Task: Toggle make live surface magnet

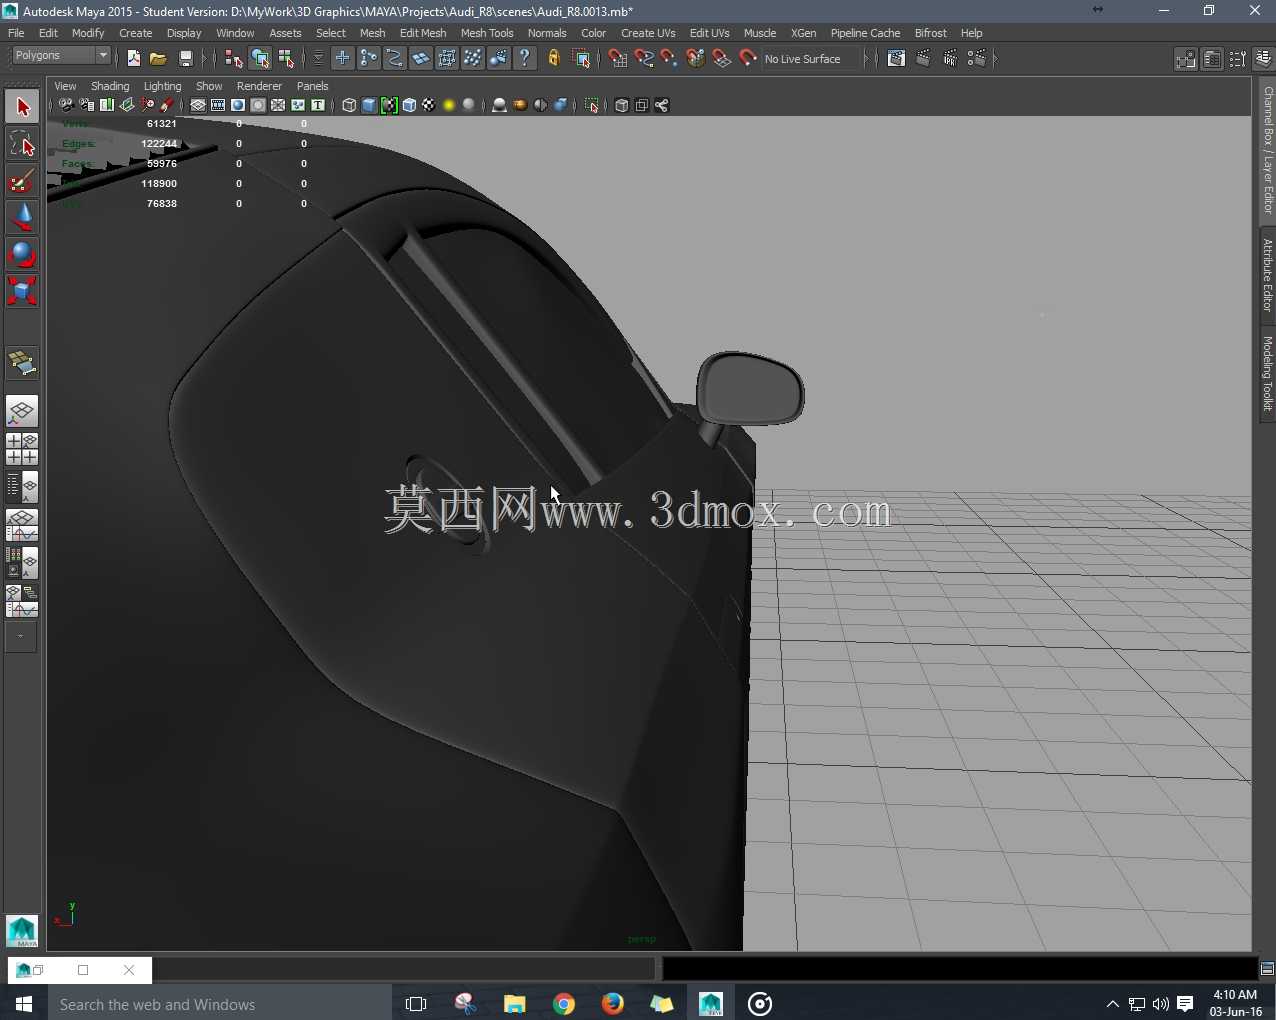Action: [748, 59]
